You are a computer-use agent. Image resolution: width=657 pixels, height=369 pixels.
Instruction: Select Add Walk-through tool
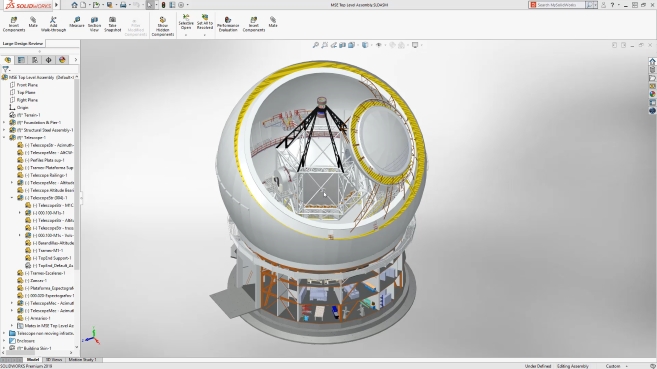[x=53, y=24]
